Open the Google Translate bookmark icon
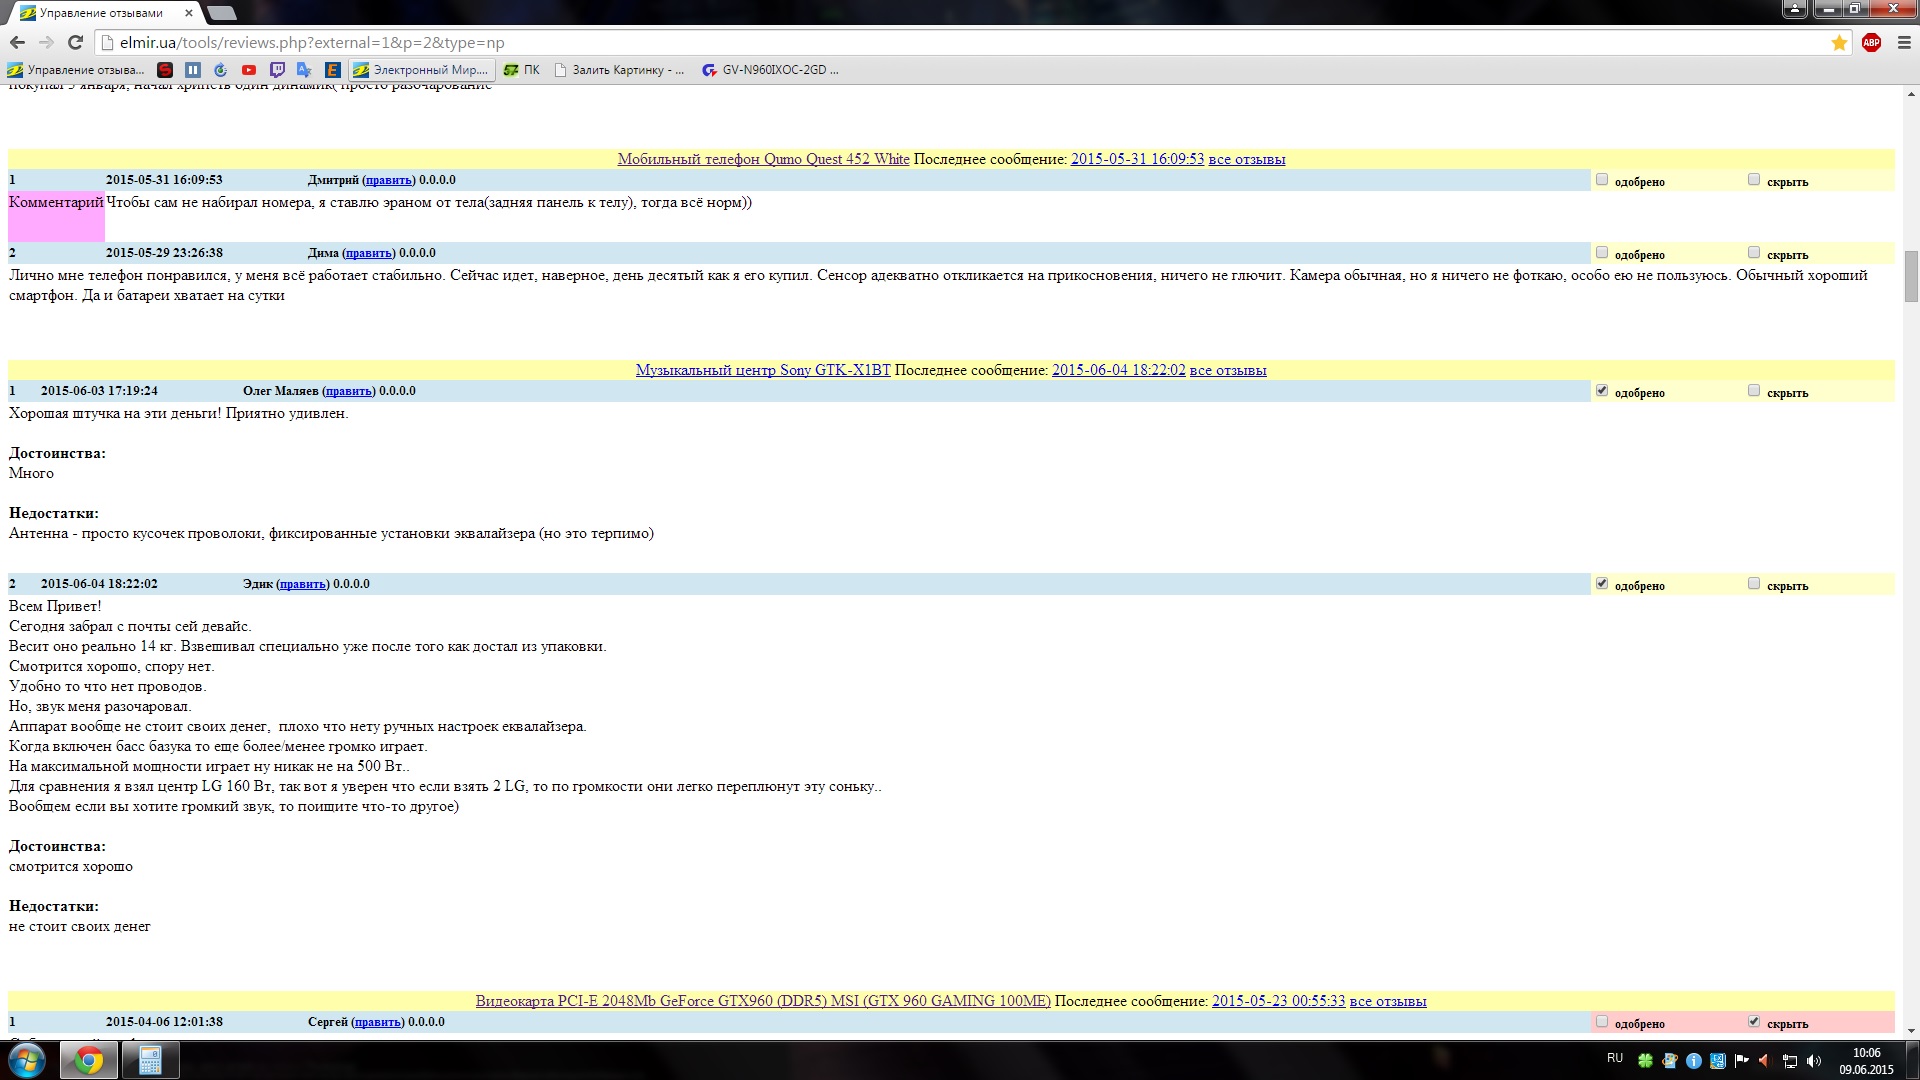This screenshot has height=1080, width=1920. [304, 70]
